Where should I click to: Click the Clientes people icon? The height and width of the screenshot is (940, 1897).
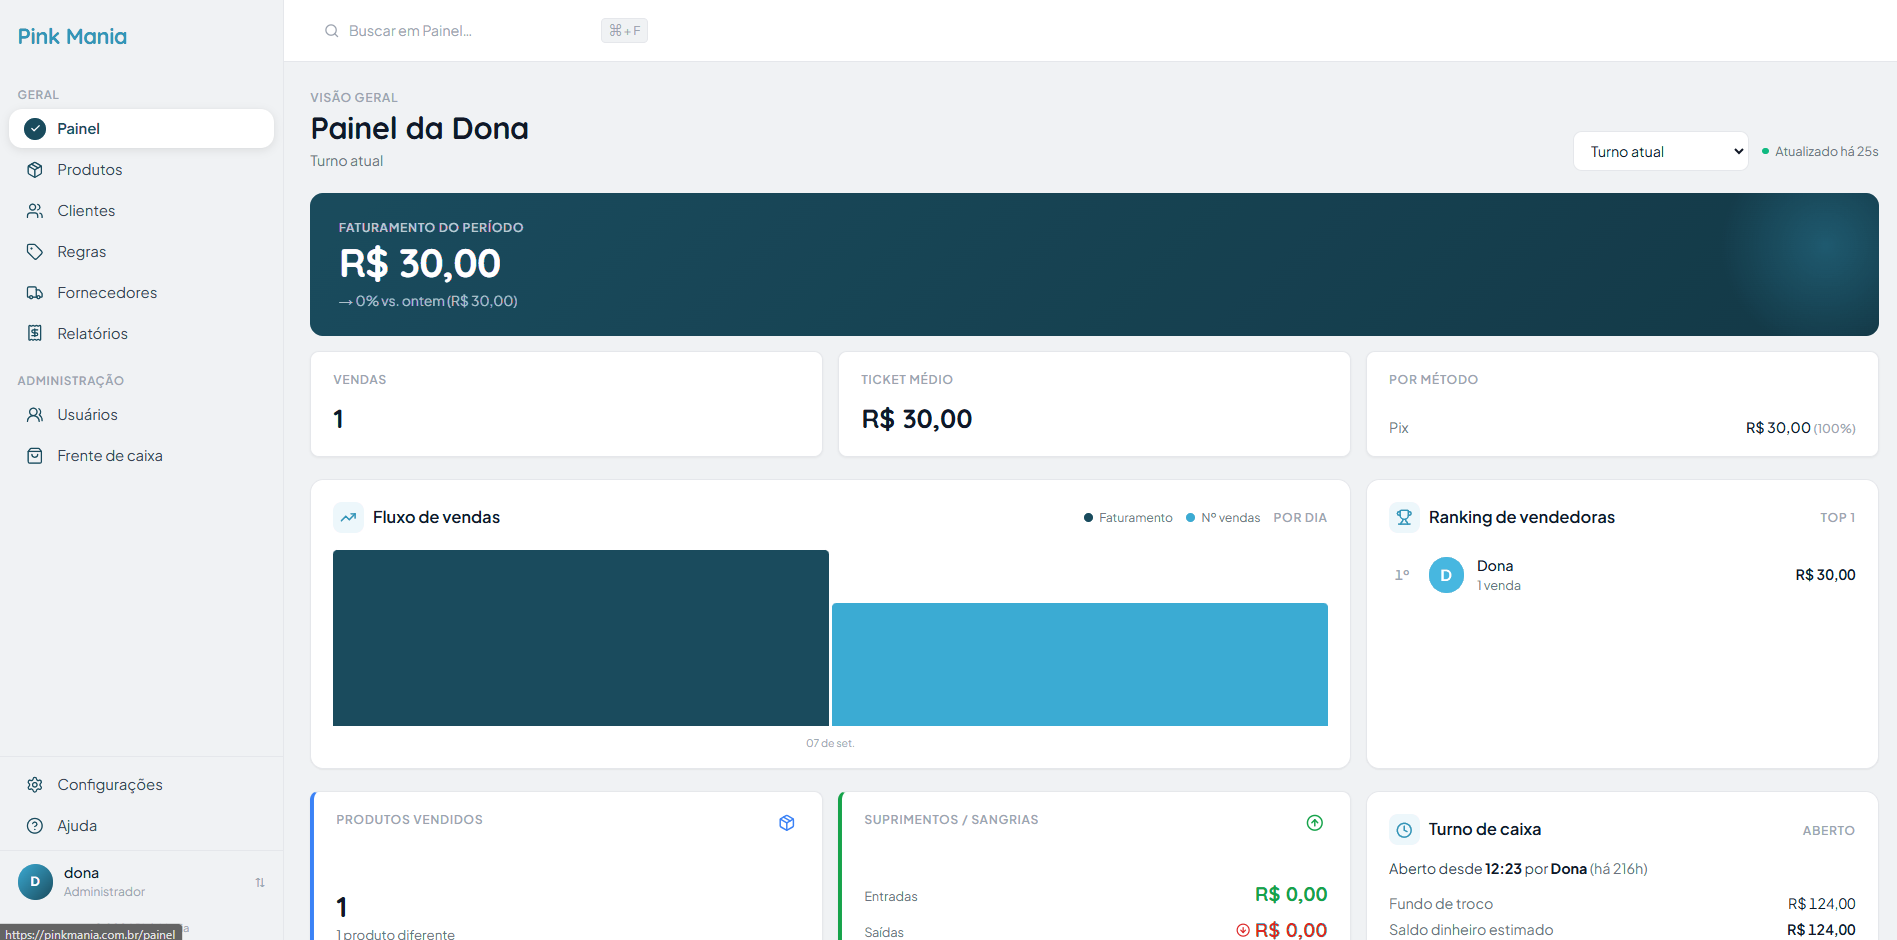35,211
